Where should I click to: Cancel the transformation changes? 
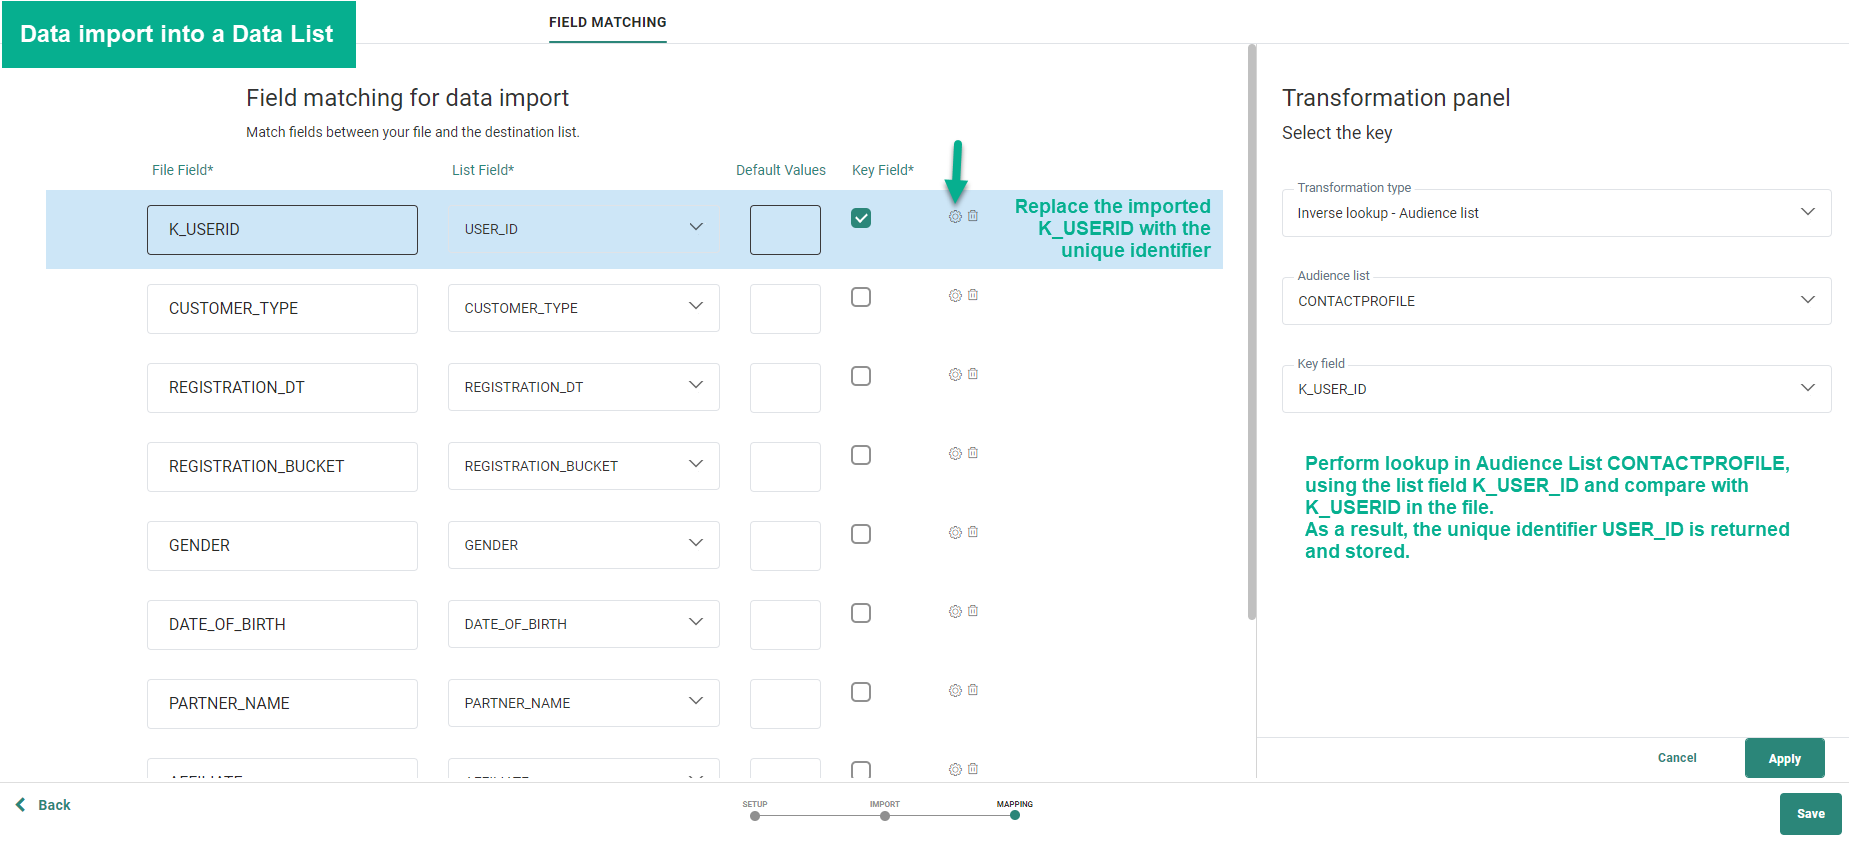pyautogui.click(x=1676, y=758)
